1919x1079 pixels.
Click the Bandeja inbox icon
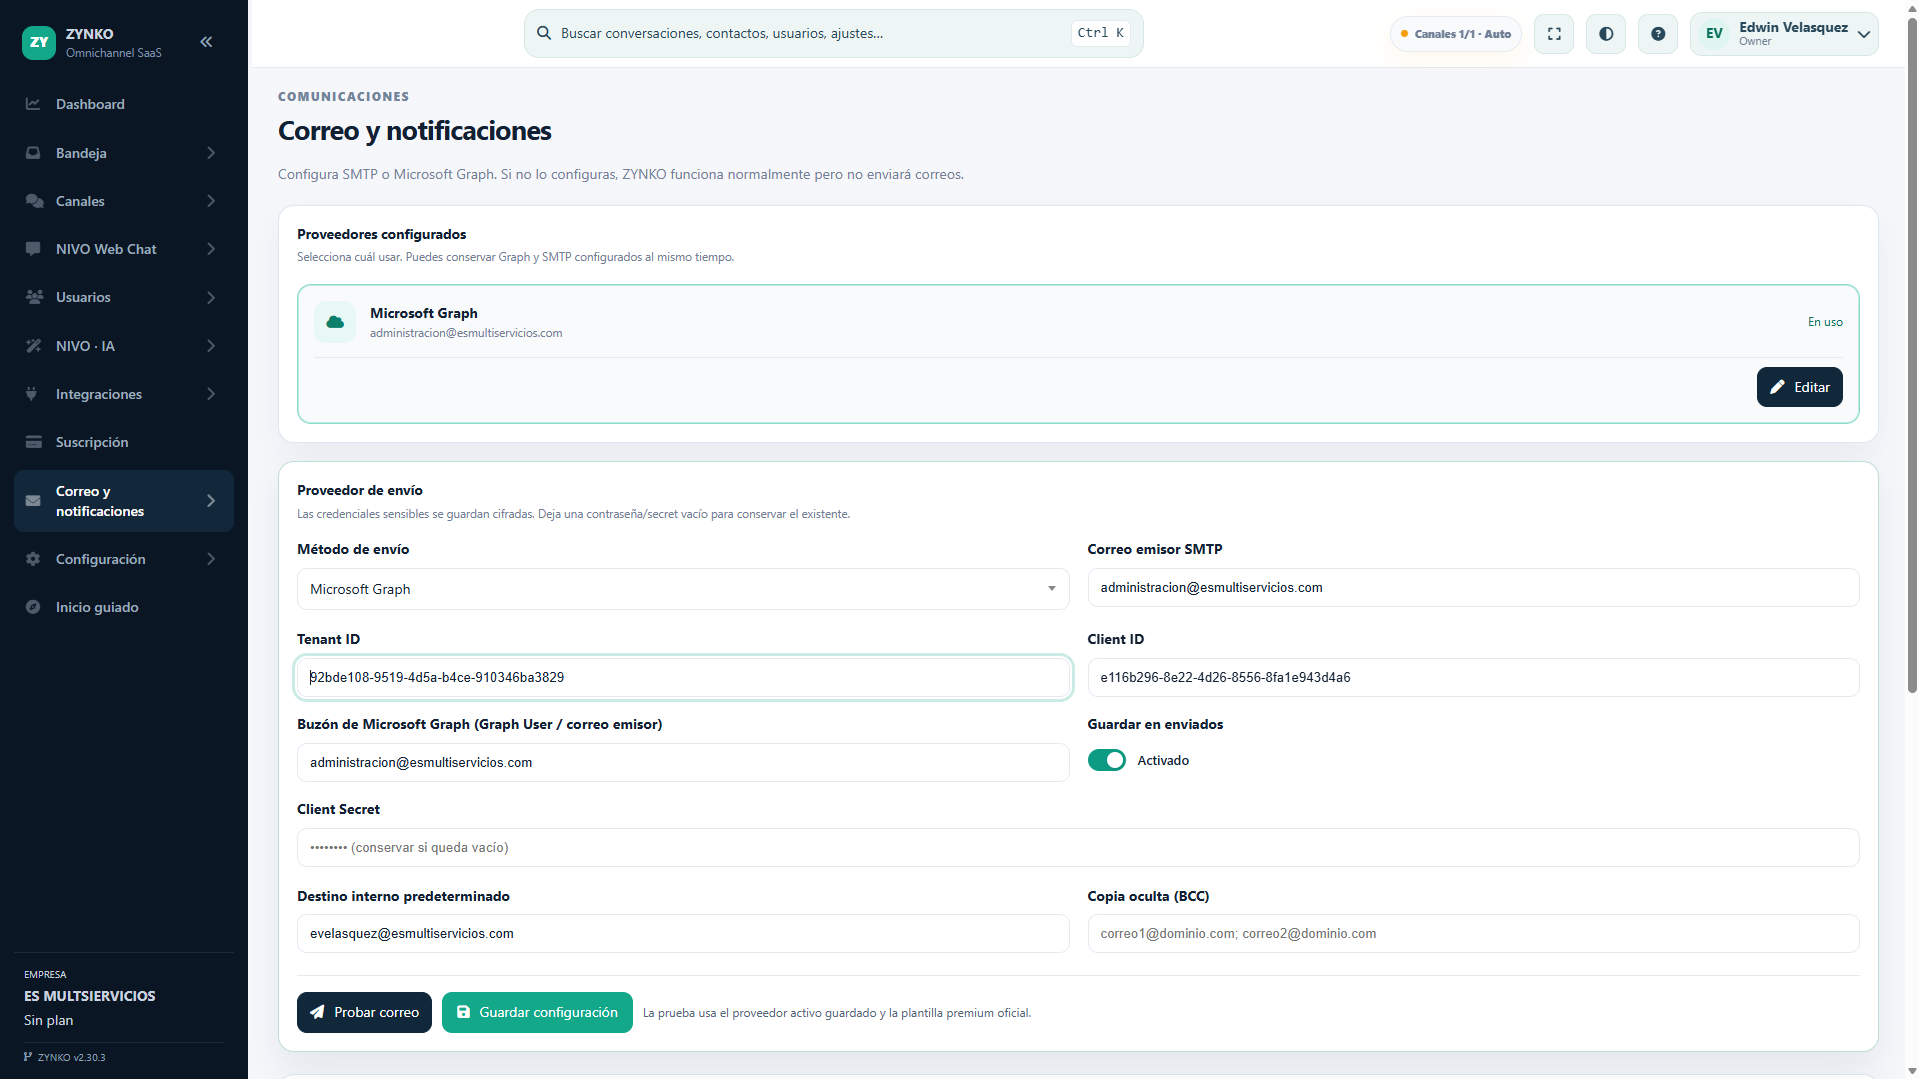pos(33,153)
